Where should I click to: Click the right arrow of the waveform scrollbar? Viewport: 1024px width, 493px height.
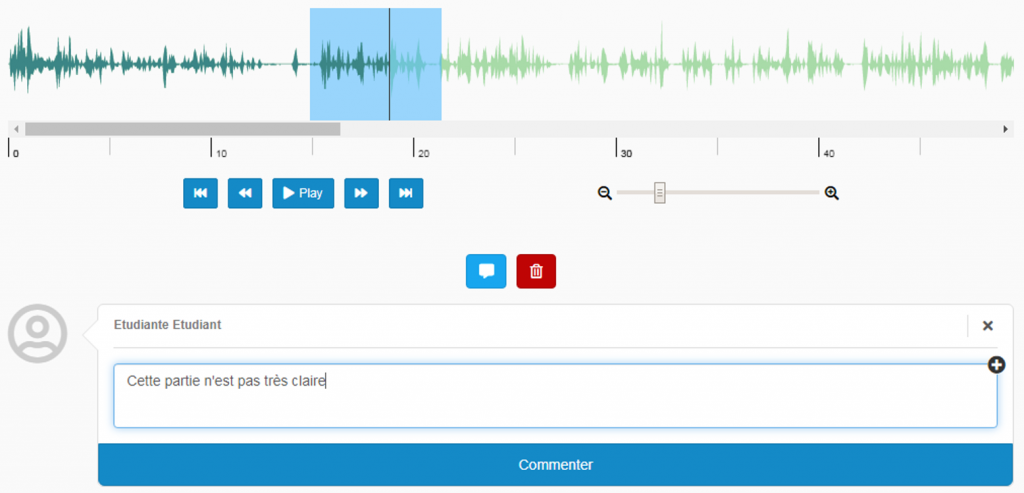tap(1006, 129)
